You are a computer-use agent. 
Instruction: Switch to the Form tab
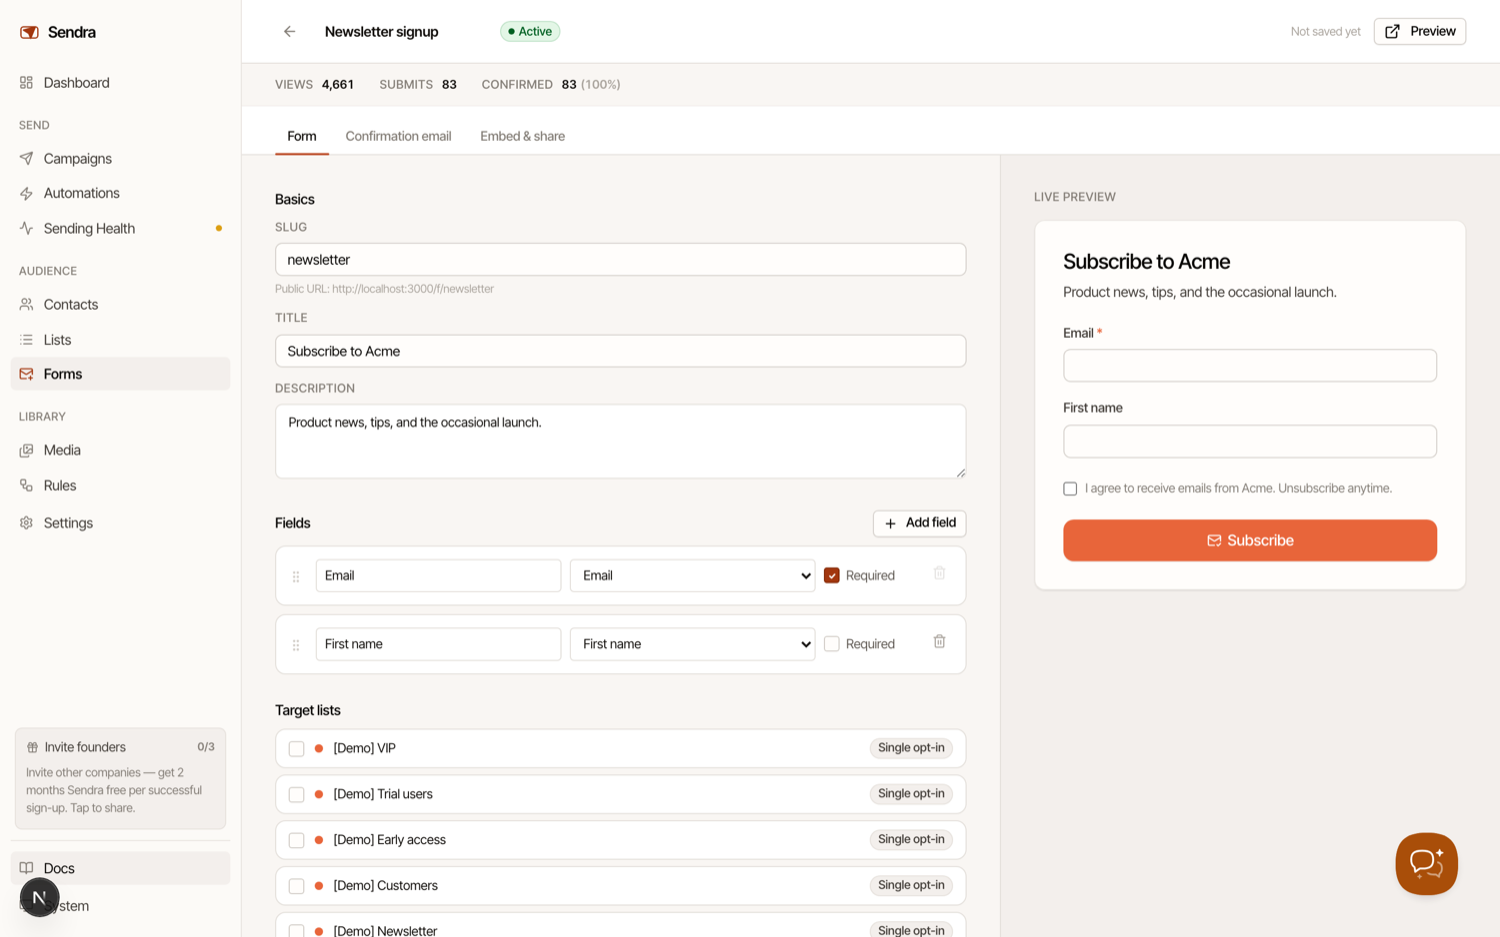(302, 136)
